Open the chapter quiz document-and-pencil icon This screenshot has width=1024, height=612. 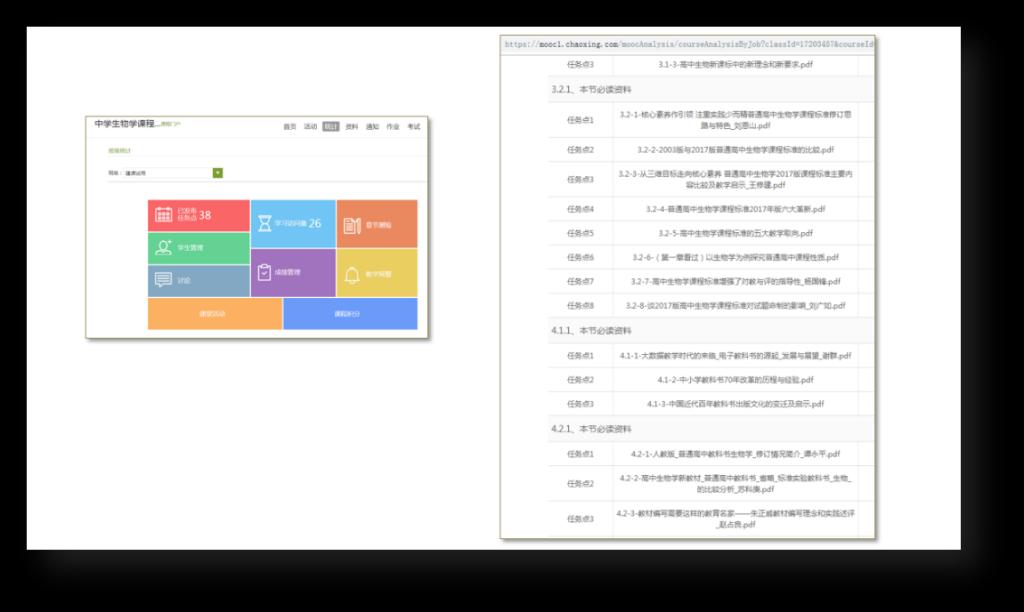(352, 224)
